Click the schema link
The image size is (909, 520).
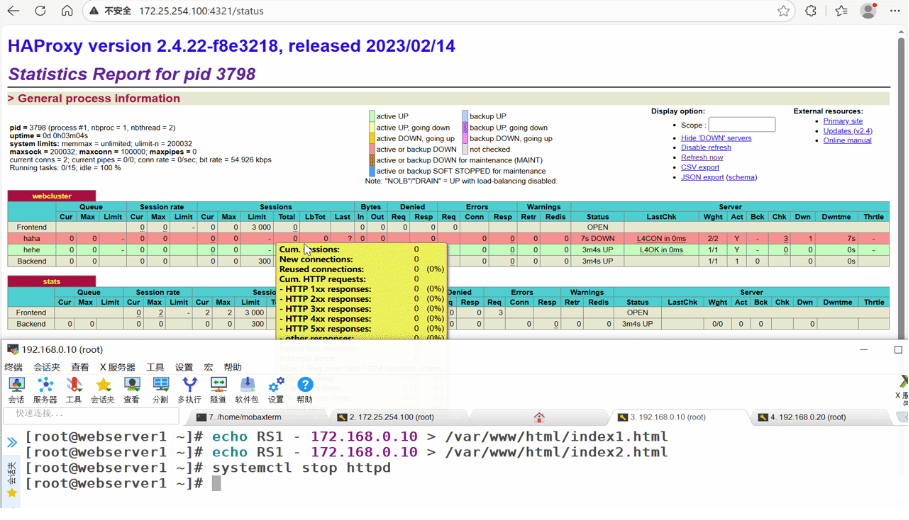pyautogui.click(x=741, y=177)
